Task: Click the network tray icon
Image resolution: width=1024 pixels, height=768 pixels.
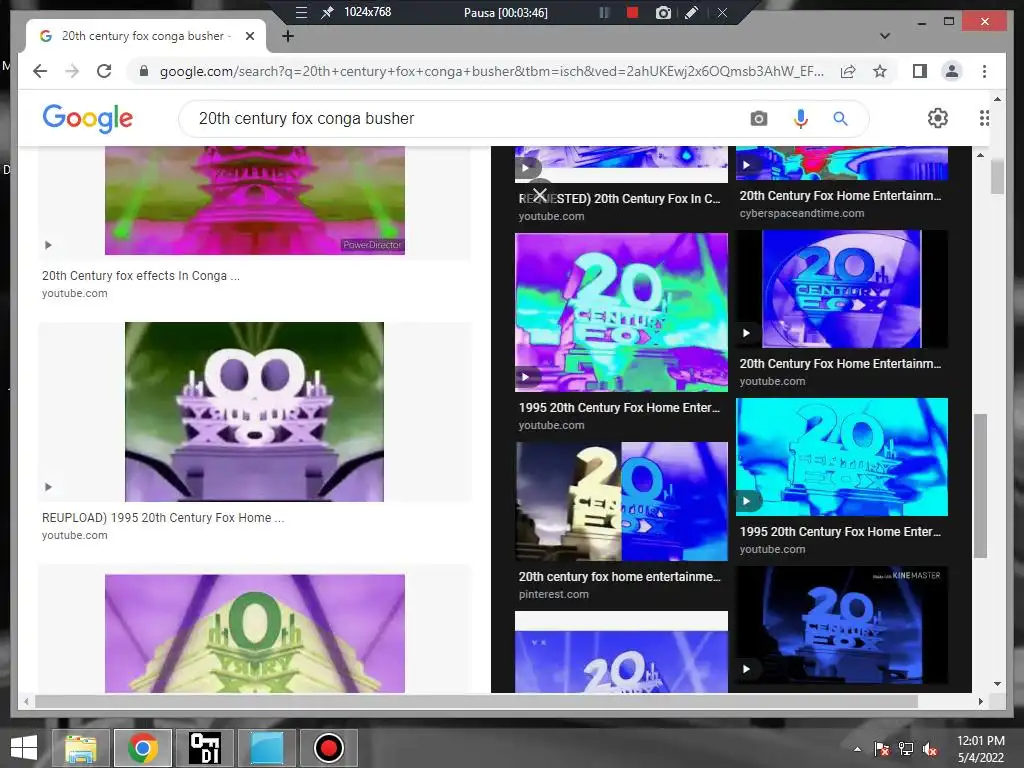Action: pos(906,749)
